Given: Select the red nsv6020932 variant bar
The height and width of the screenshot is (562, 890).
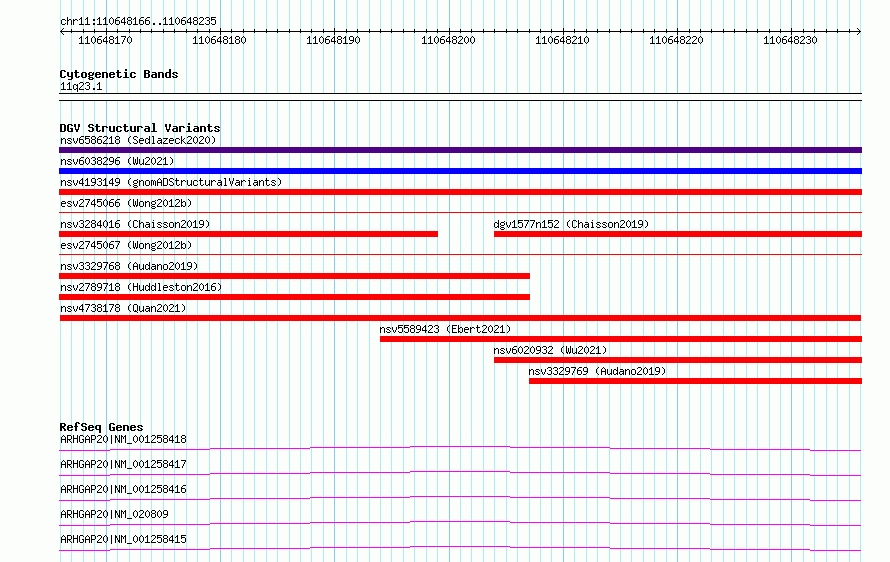Looking at the screenshot, I should click(x=678, y=360).
